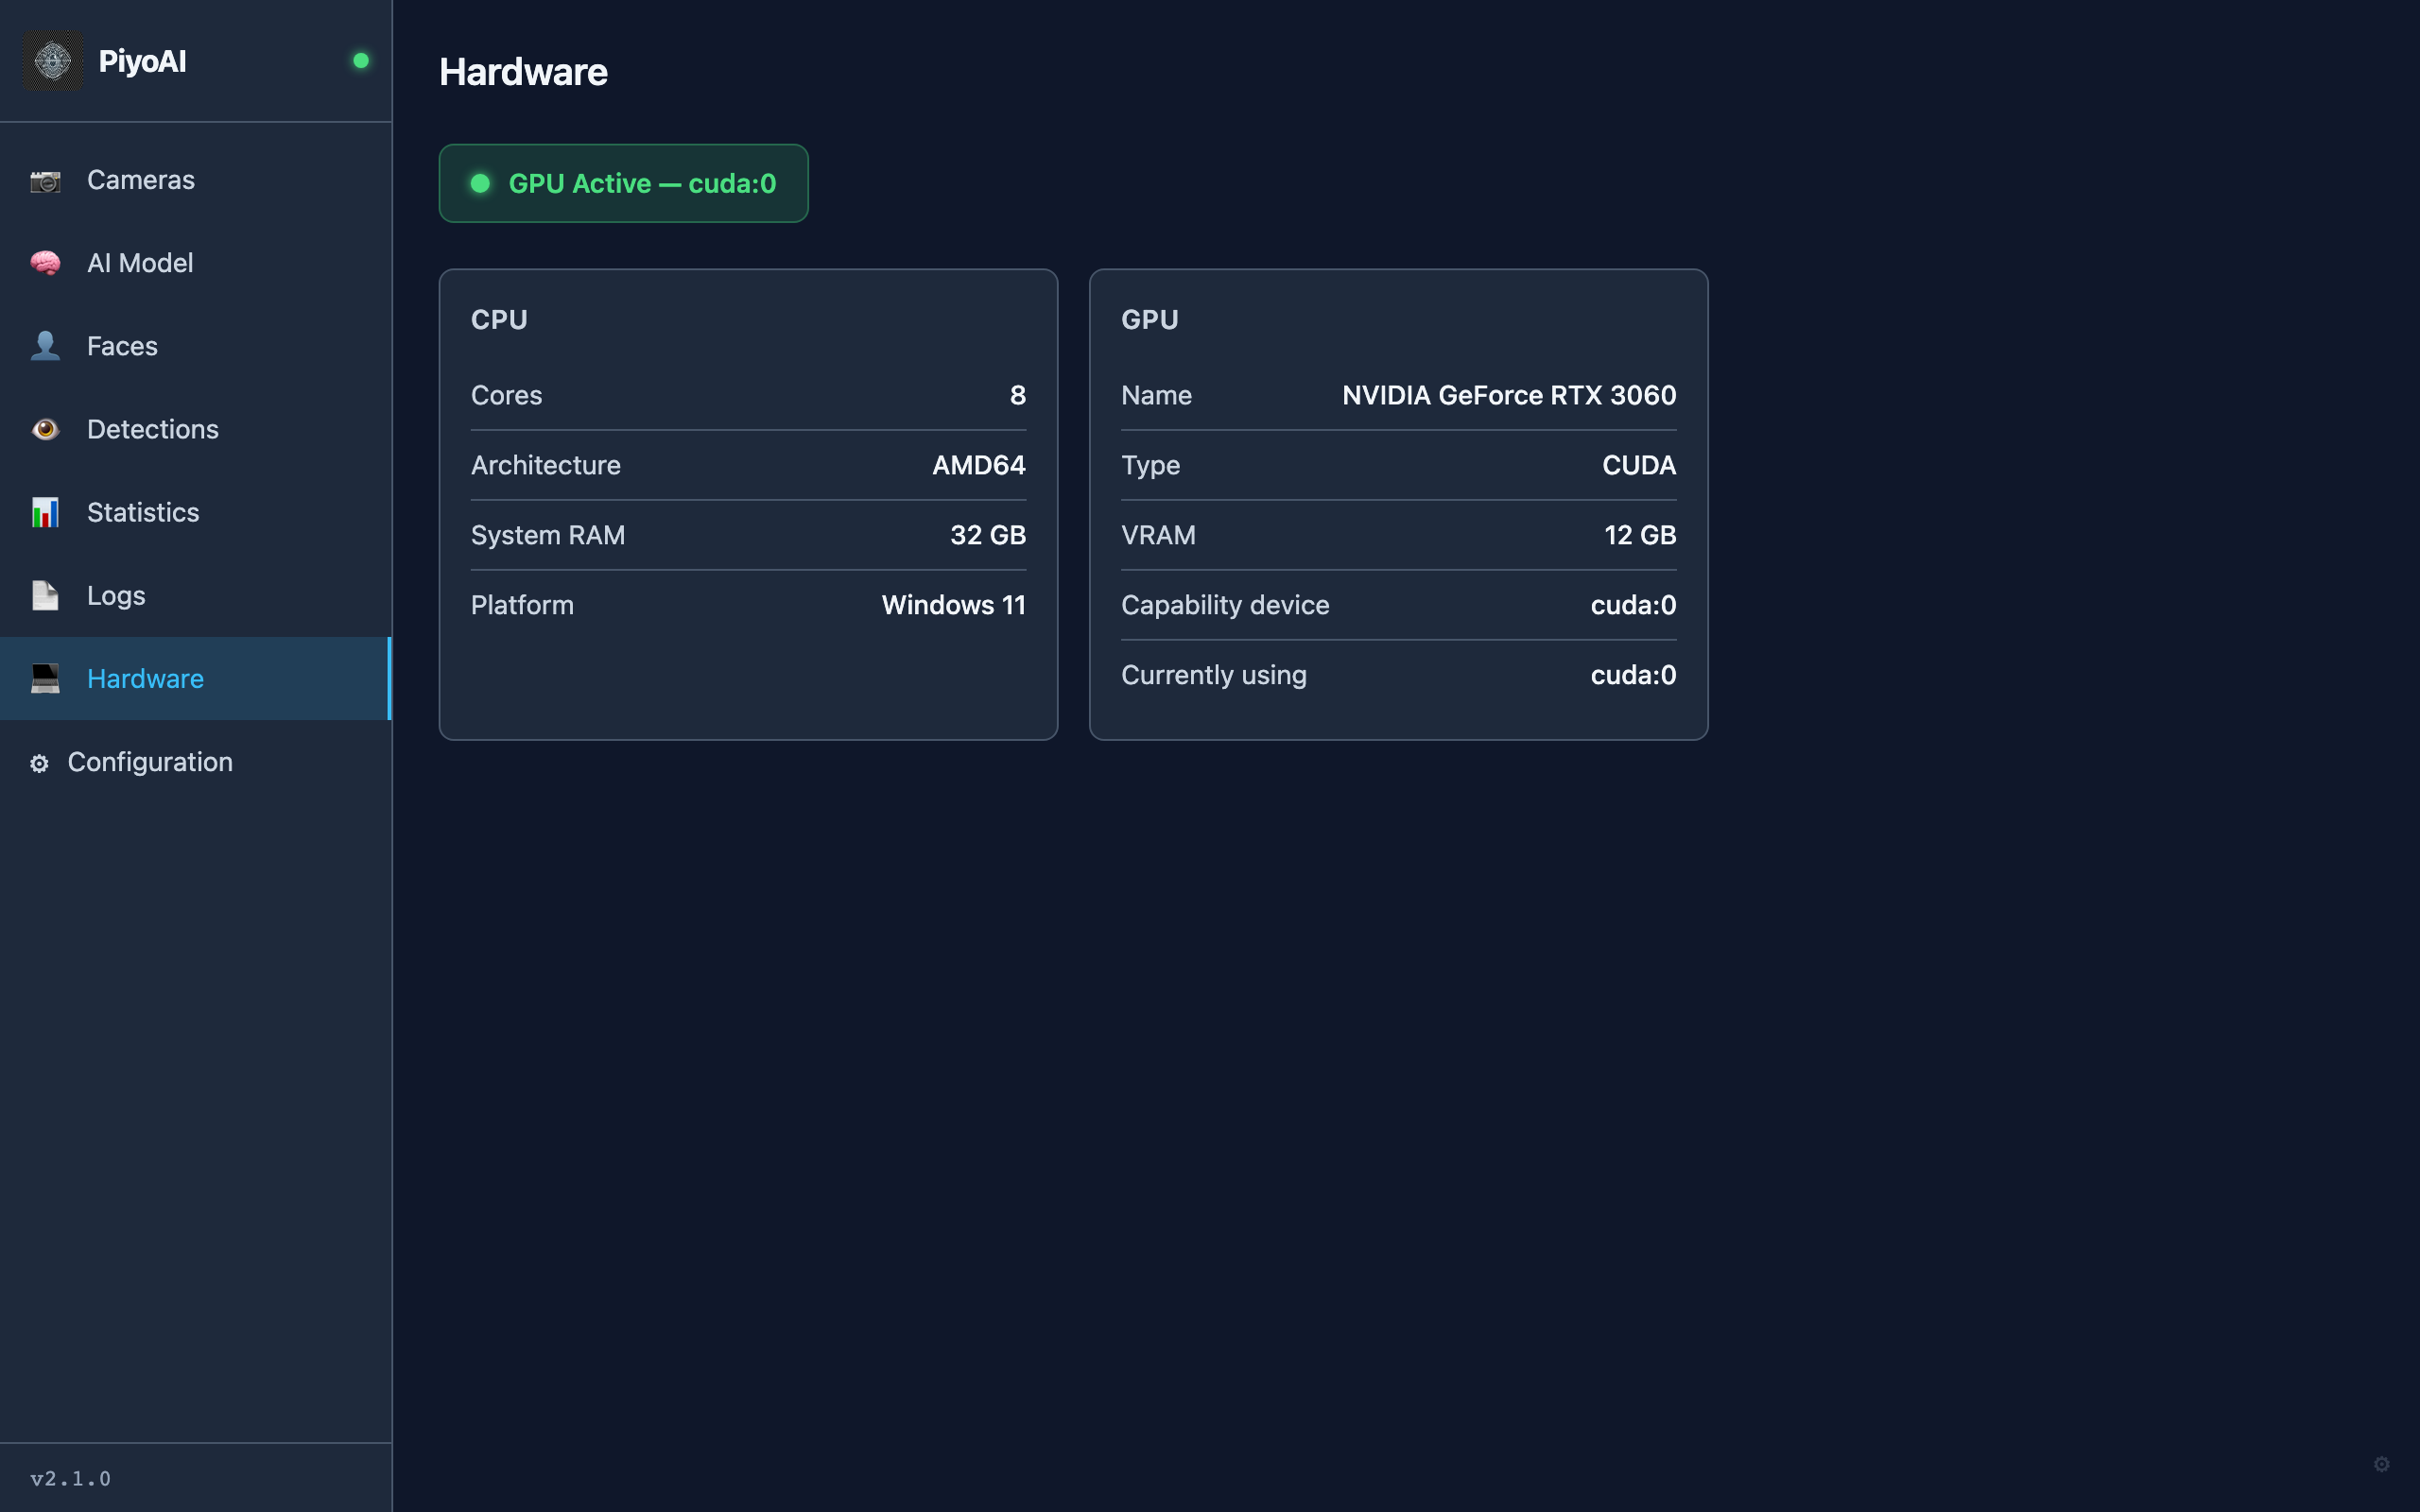The height and width of the screenshot is (1512, 2420).
Task: Click the CUDA type value
Action: pyautogui.click(x=1639, y=465)
